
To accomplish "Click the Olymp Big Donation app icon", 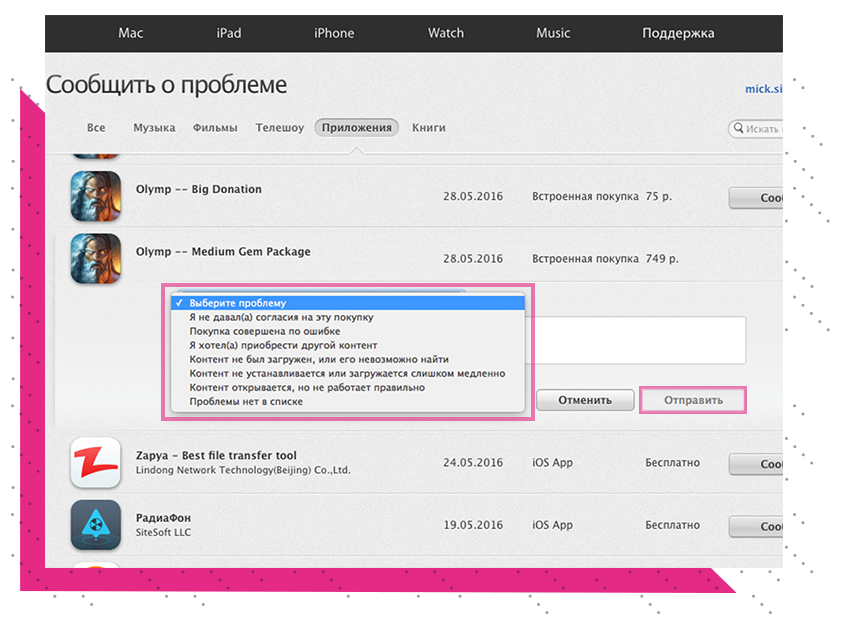I will [96, 196].
